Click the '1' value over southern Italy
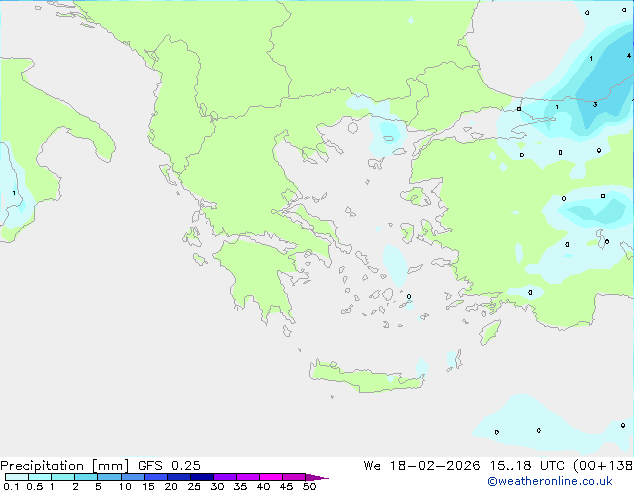The image size is (634, 490). [14, 193]
